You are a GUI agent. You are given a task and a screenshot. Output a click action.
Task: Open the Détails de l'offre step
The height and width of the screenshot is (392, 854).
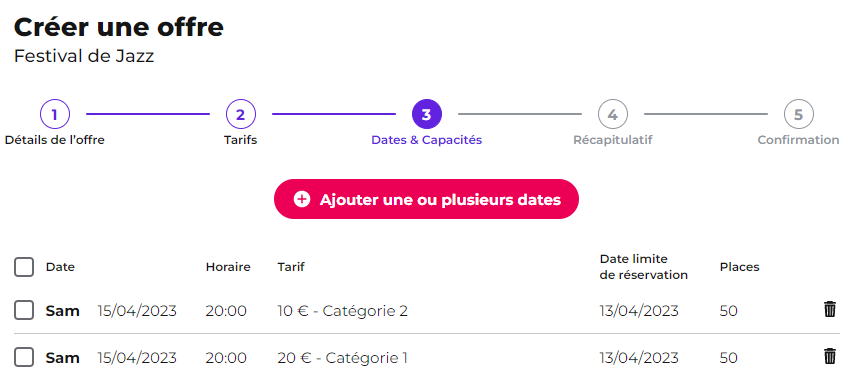tap(54, 140)
